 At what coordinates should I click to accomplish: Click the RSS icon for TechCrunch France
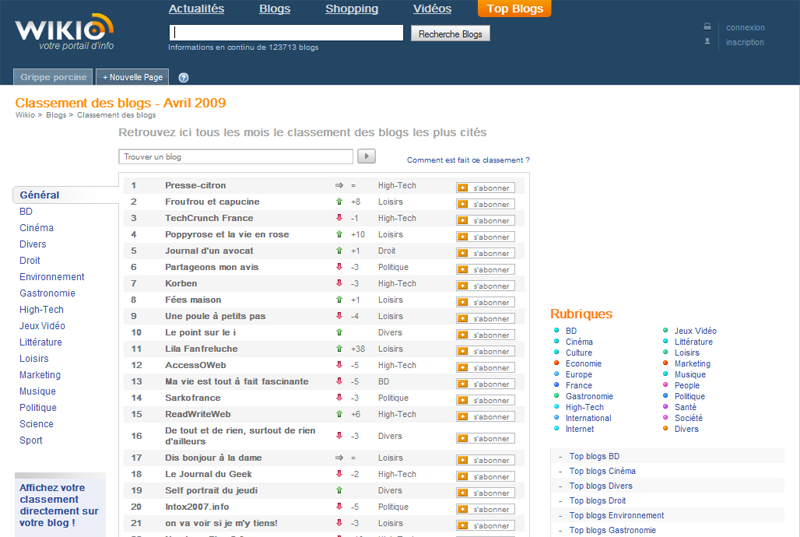coord(463,220)
